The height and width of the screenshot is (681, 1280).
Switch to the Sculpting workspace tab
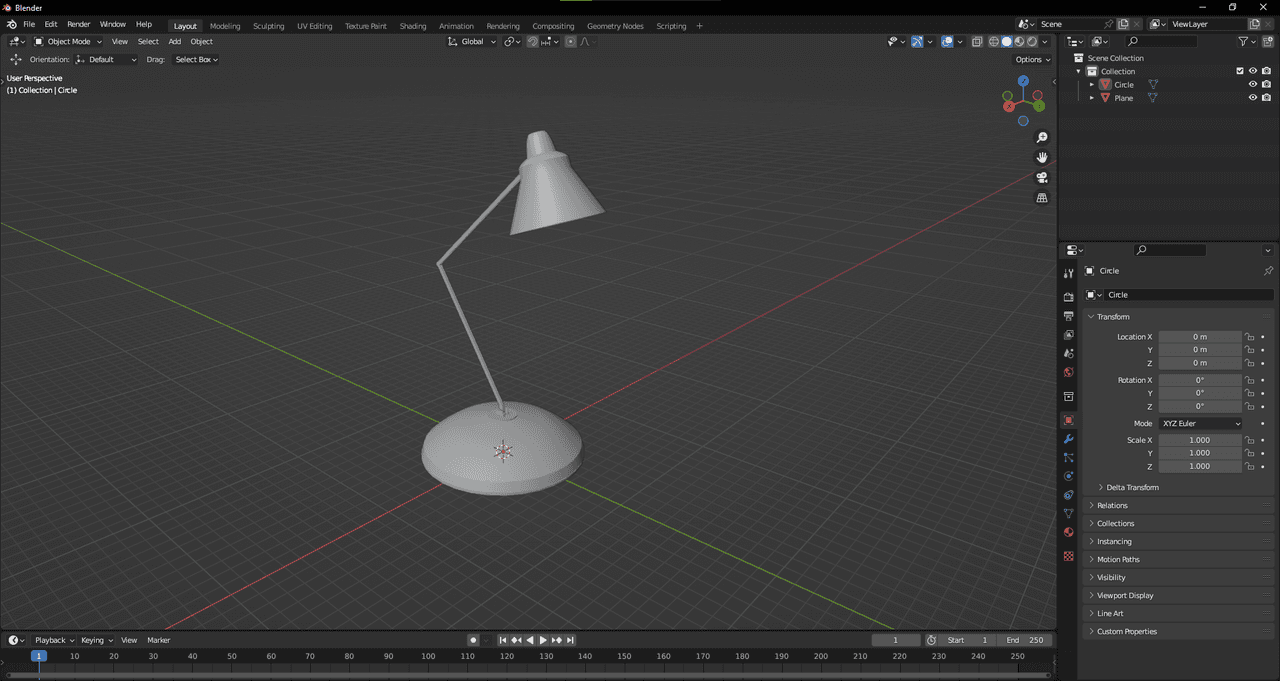pos(268,26)
